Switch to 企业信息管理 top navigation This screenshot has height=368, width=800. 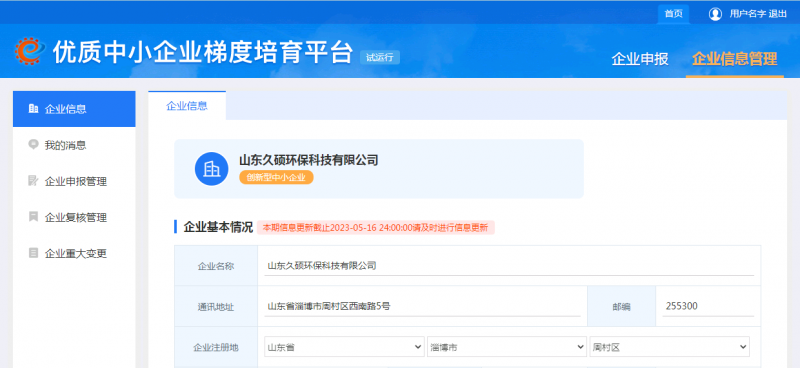[734, 59]
